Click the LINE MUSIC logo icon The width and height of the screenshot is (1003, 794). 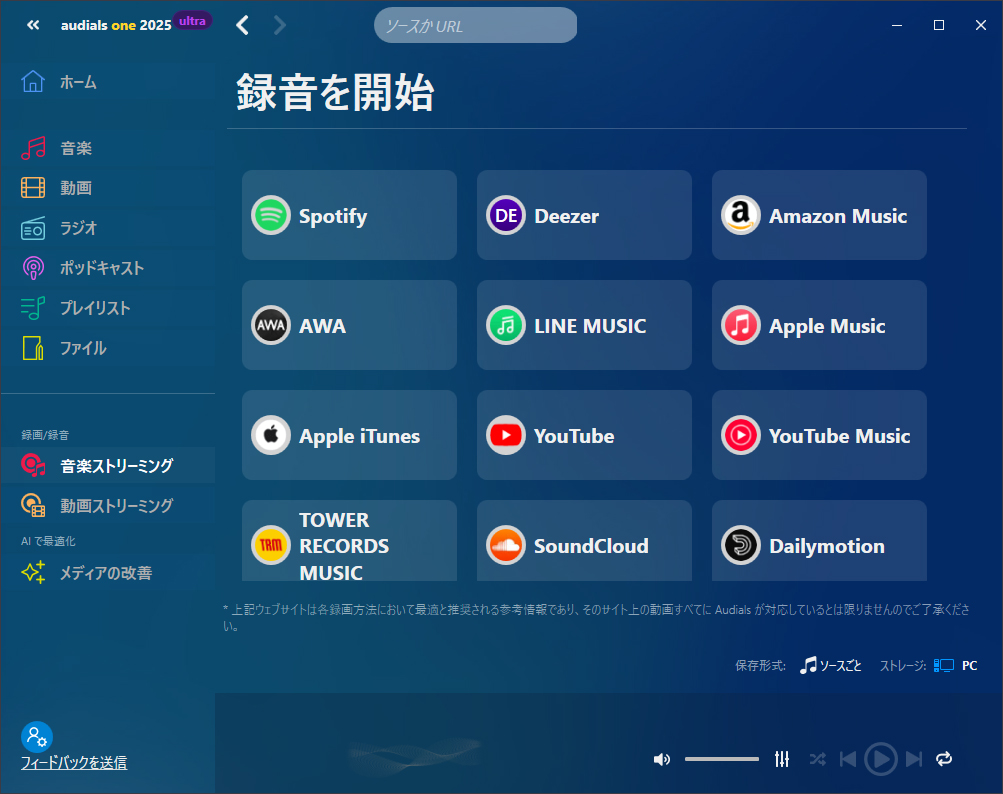pyautogui.click(x=505, y=325)
